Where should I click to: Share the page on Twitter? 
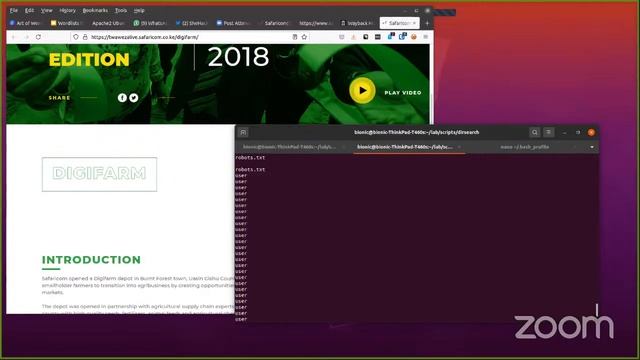coord(133,98)
